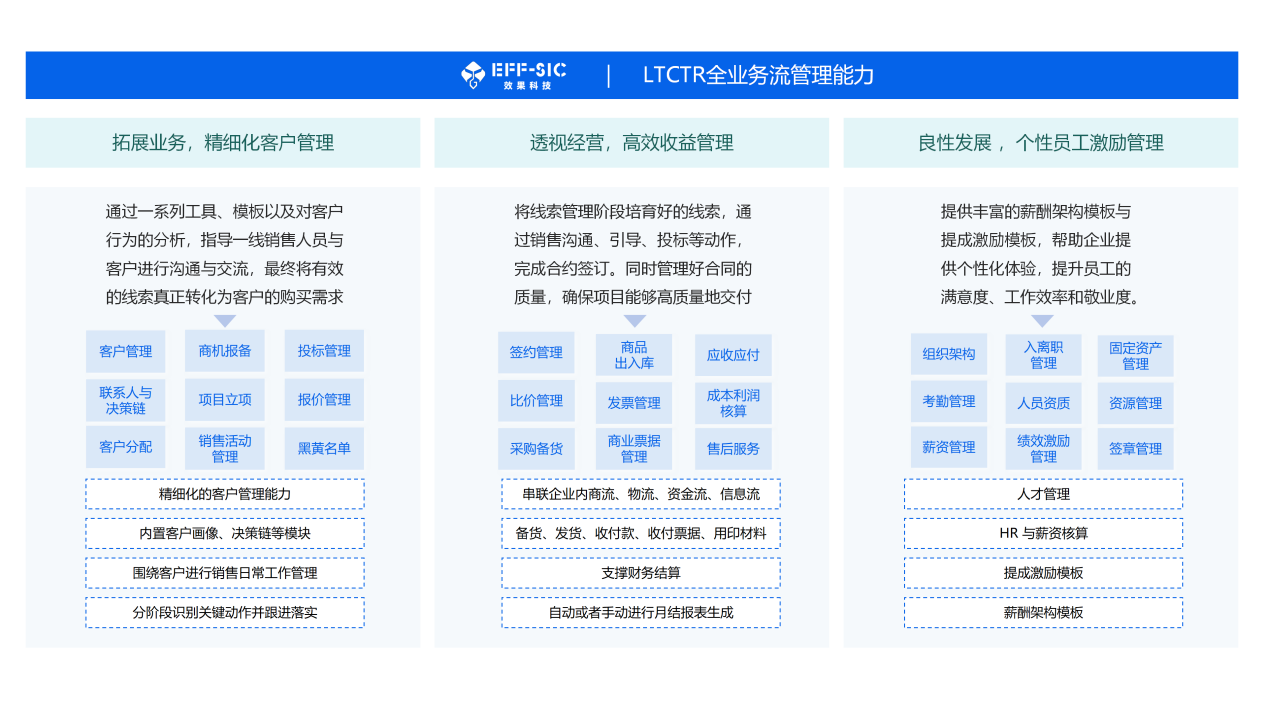The width and height of the screenshot is (1267, 713).
Task: Select the 良性发展，个性员工激励管理 header
Action: (x=1040, y=143)
